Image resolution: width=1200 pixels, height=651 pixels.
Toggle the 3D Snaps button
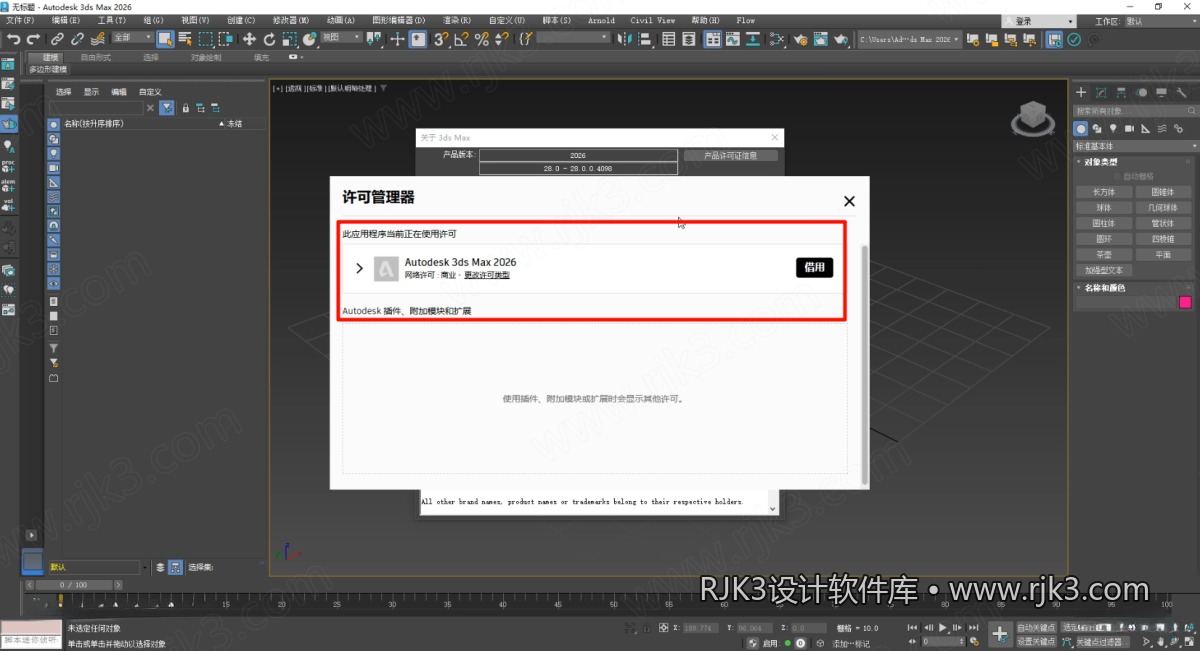click(441, 39)
